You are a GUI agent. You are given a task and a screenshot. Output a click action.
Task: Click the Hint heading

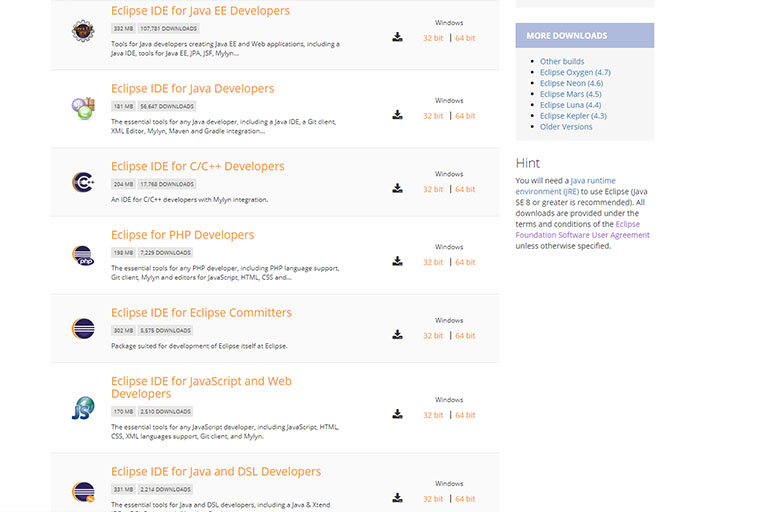528,163
